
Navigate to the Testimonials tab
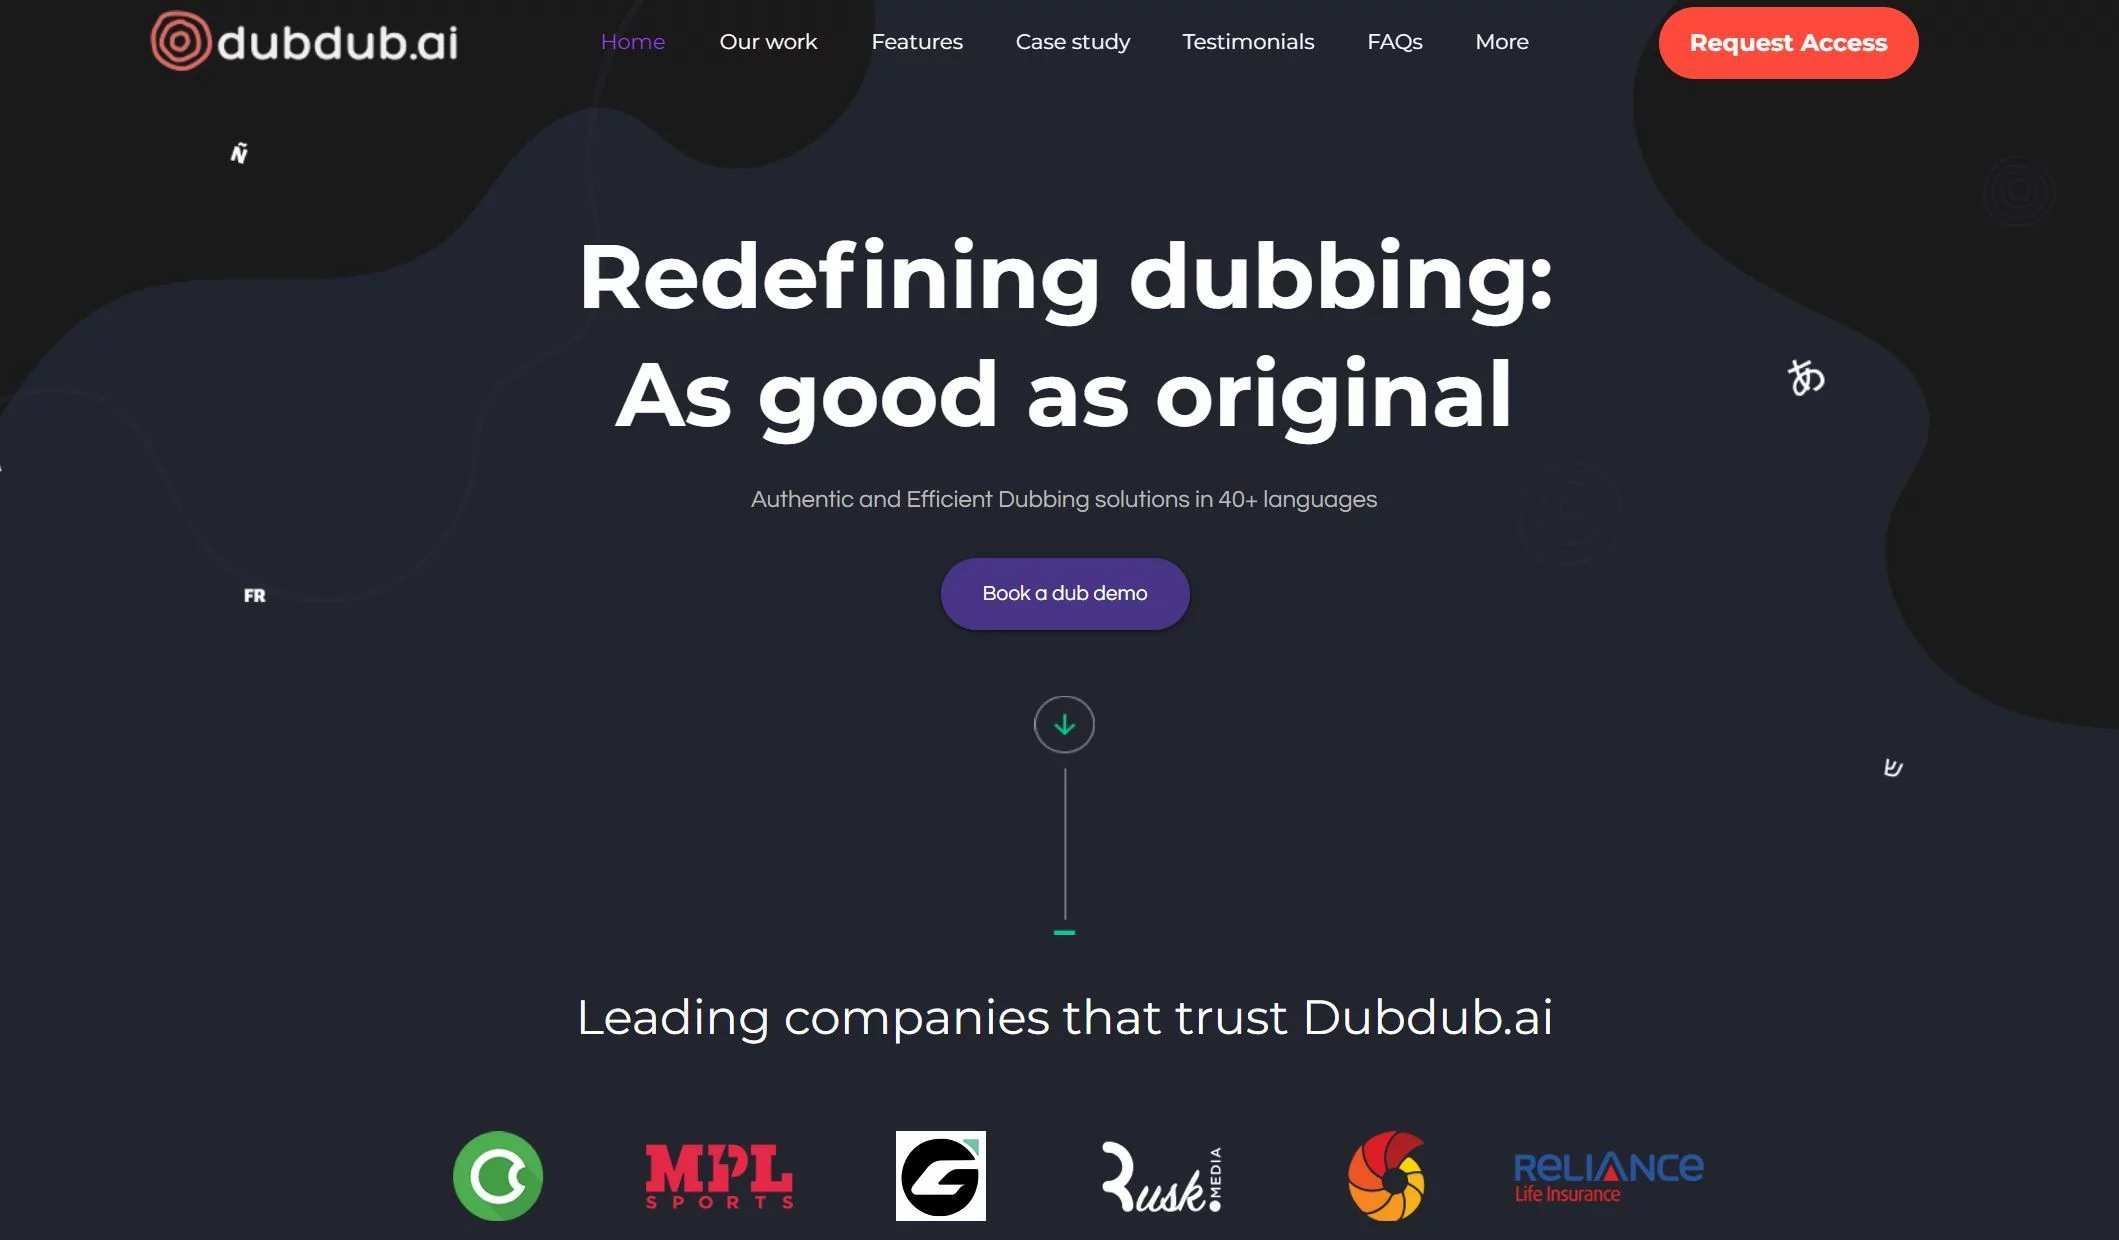pos(1248,40)
